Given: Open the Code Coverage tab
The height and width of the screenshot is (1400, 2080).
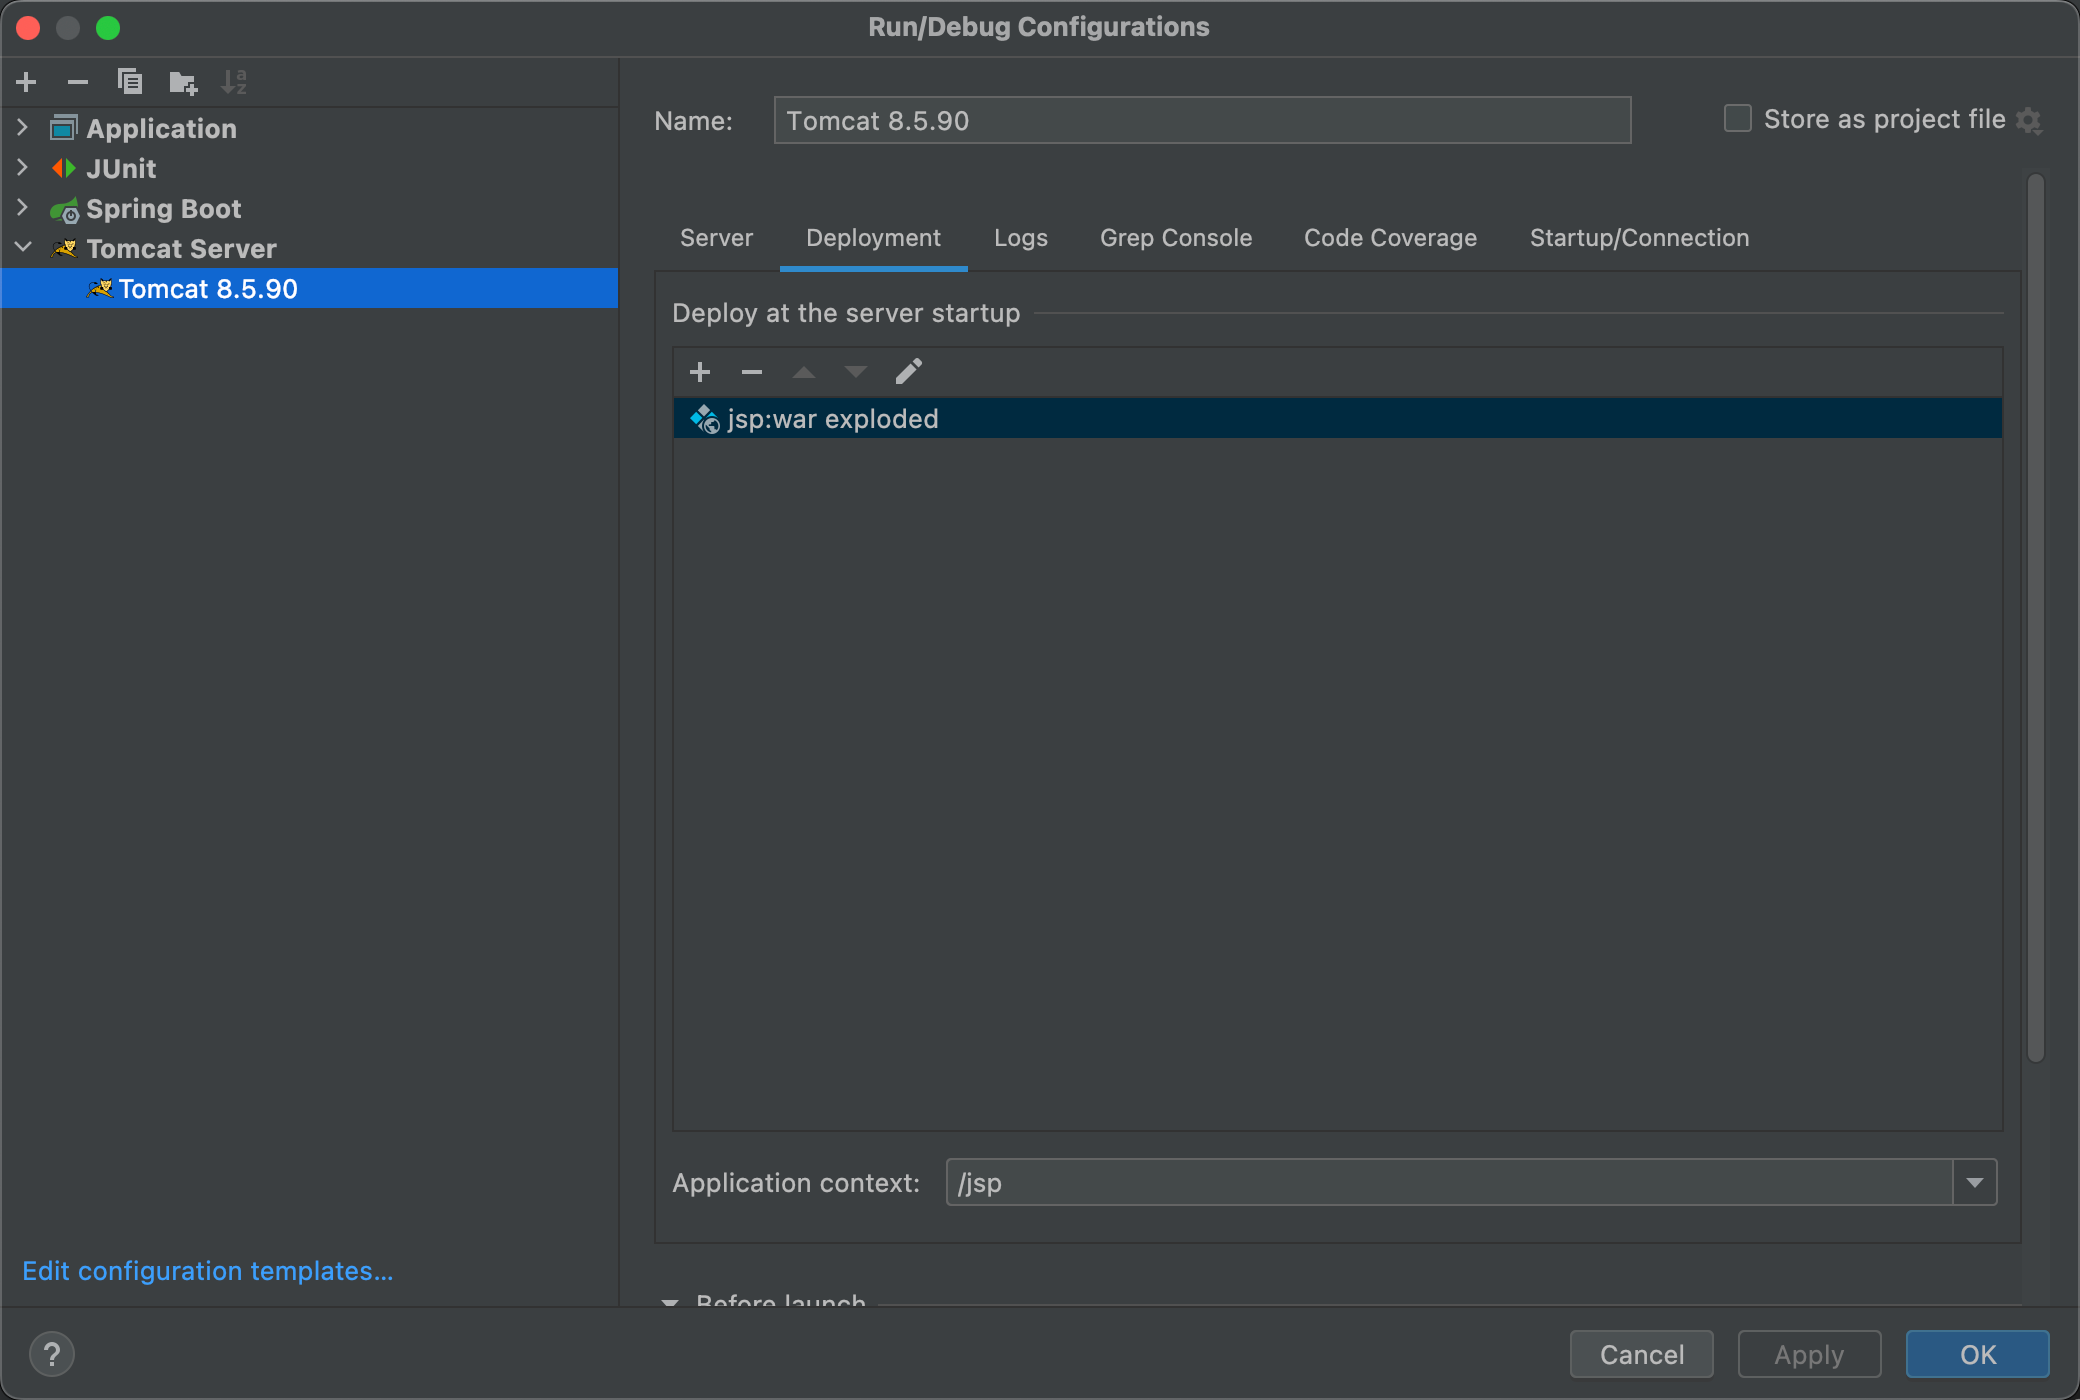Looking at the screenshot, I should tap(1390, 238).
